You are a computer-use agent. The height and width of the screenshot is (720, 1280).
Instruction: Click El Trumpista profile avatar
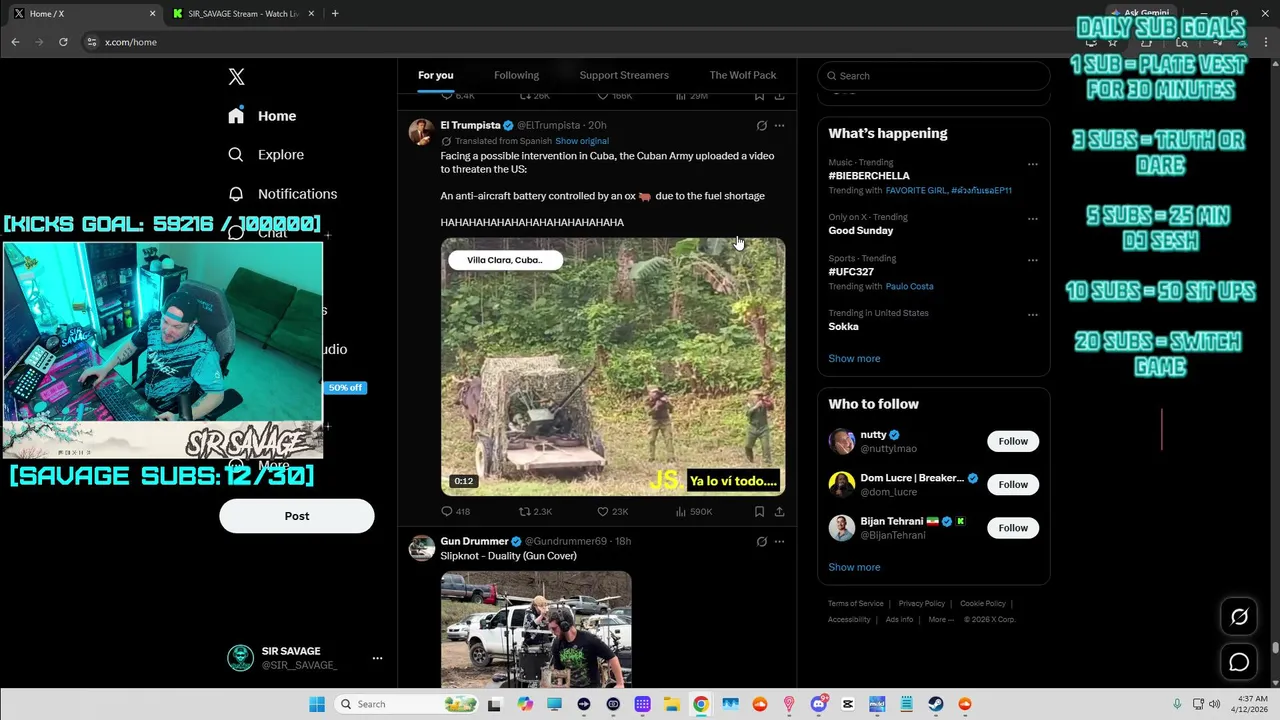(x=421, y=132)
